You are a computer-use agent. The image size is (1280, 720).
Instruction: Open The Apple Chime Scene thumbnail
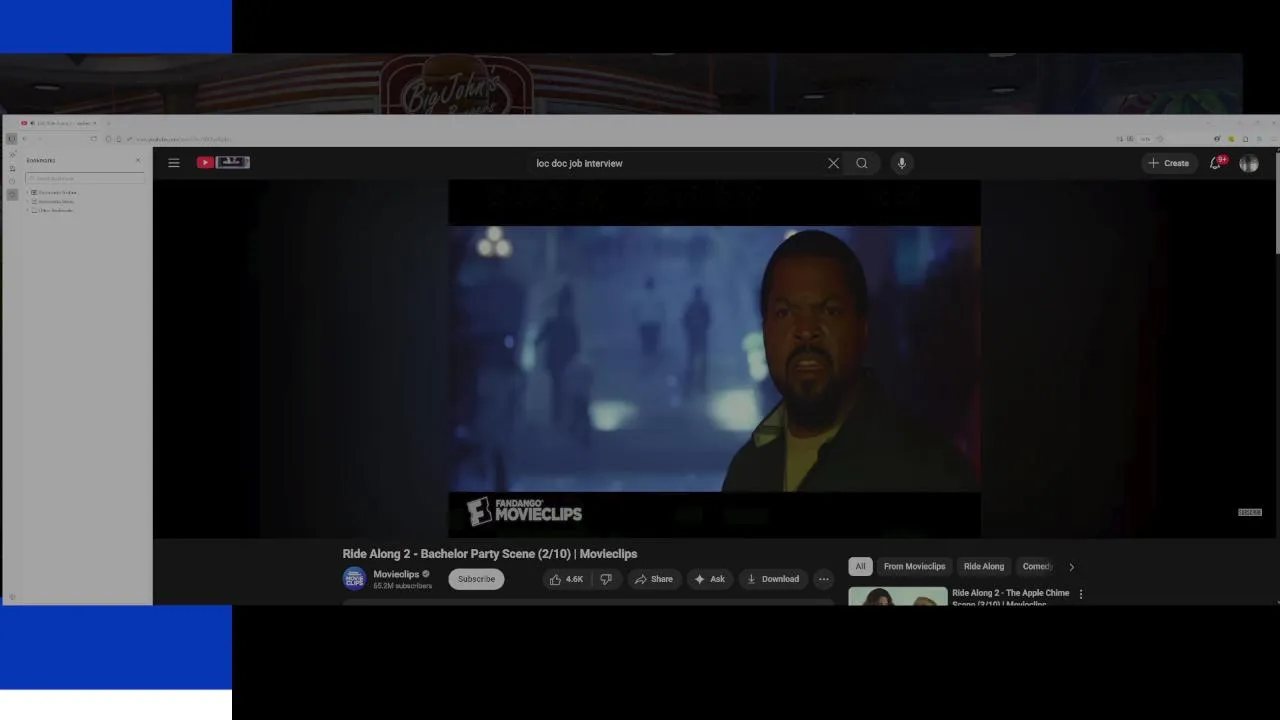pyautogui.click(x=898, y=597)
